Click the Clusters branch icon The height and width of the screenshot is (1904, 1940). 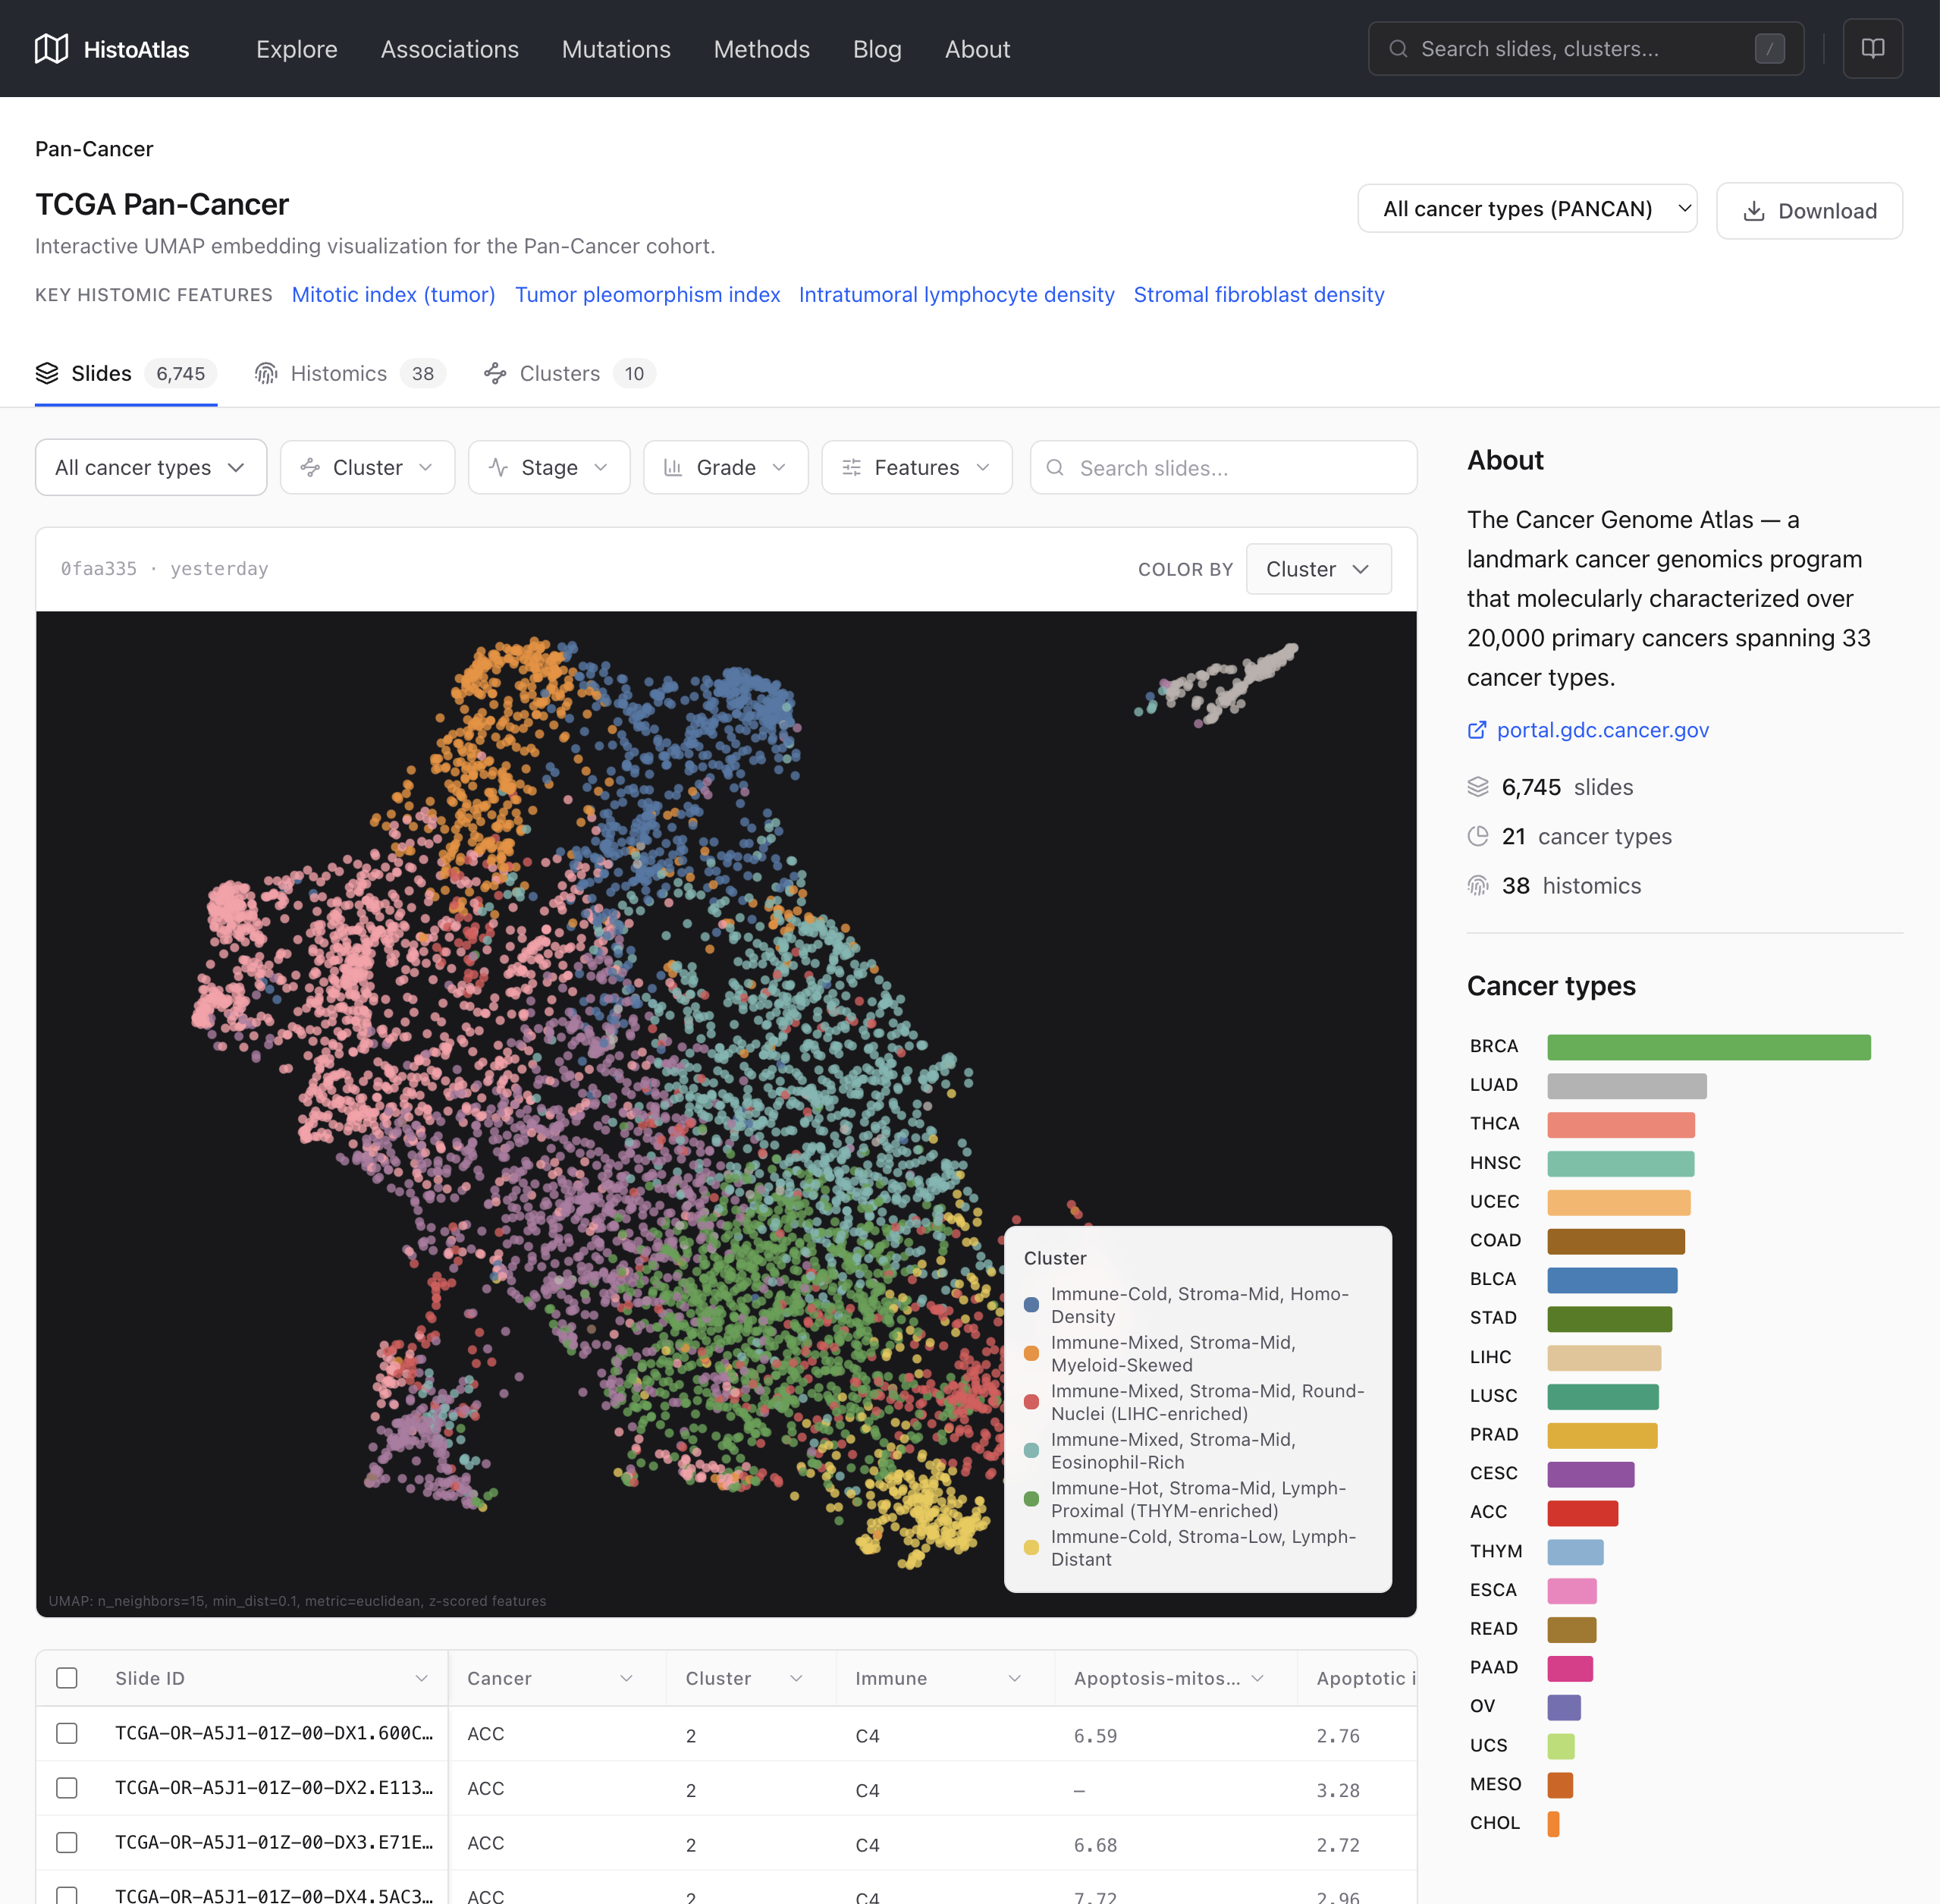(497, 373)
